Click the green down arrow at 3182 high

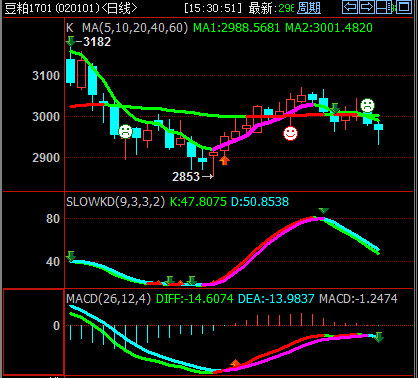[71, 41]
